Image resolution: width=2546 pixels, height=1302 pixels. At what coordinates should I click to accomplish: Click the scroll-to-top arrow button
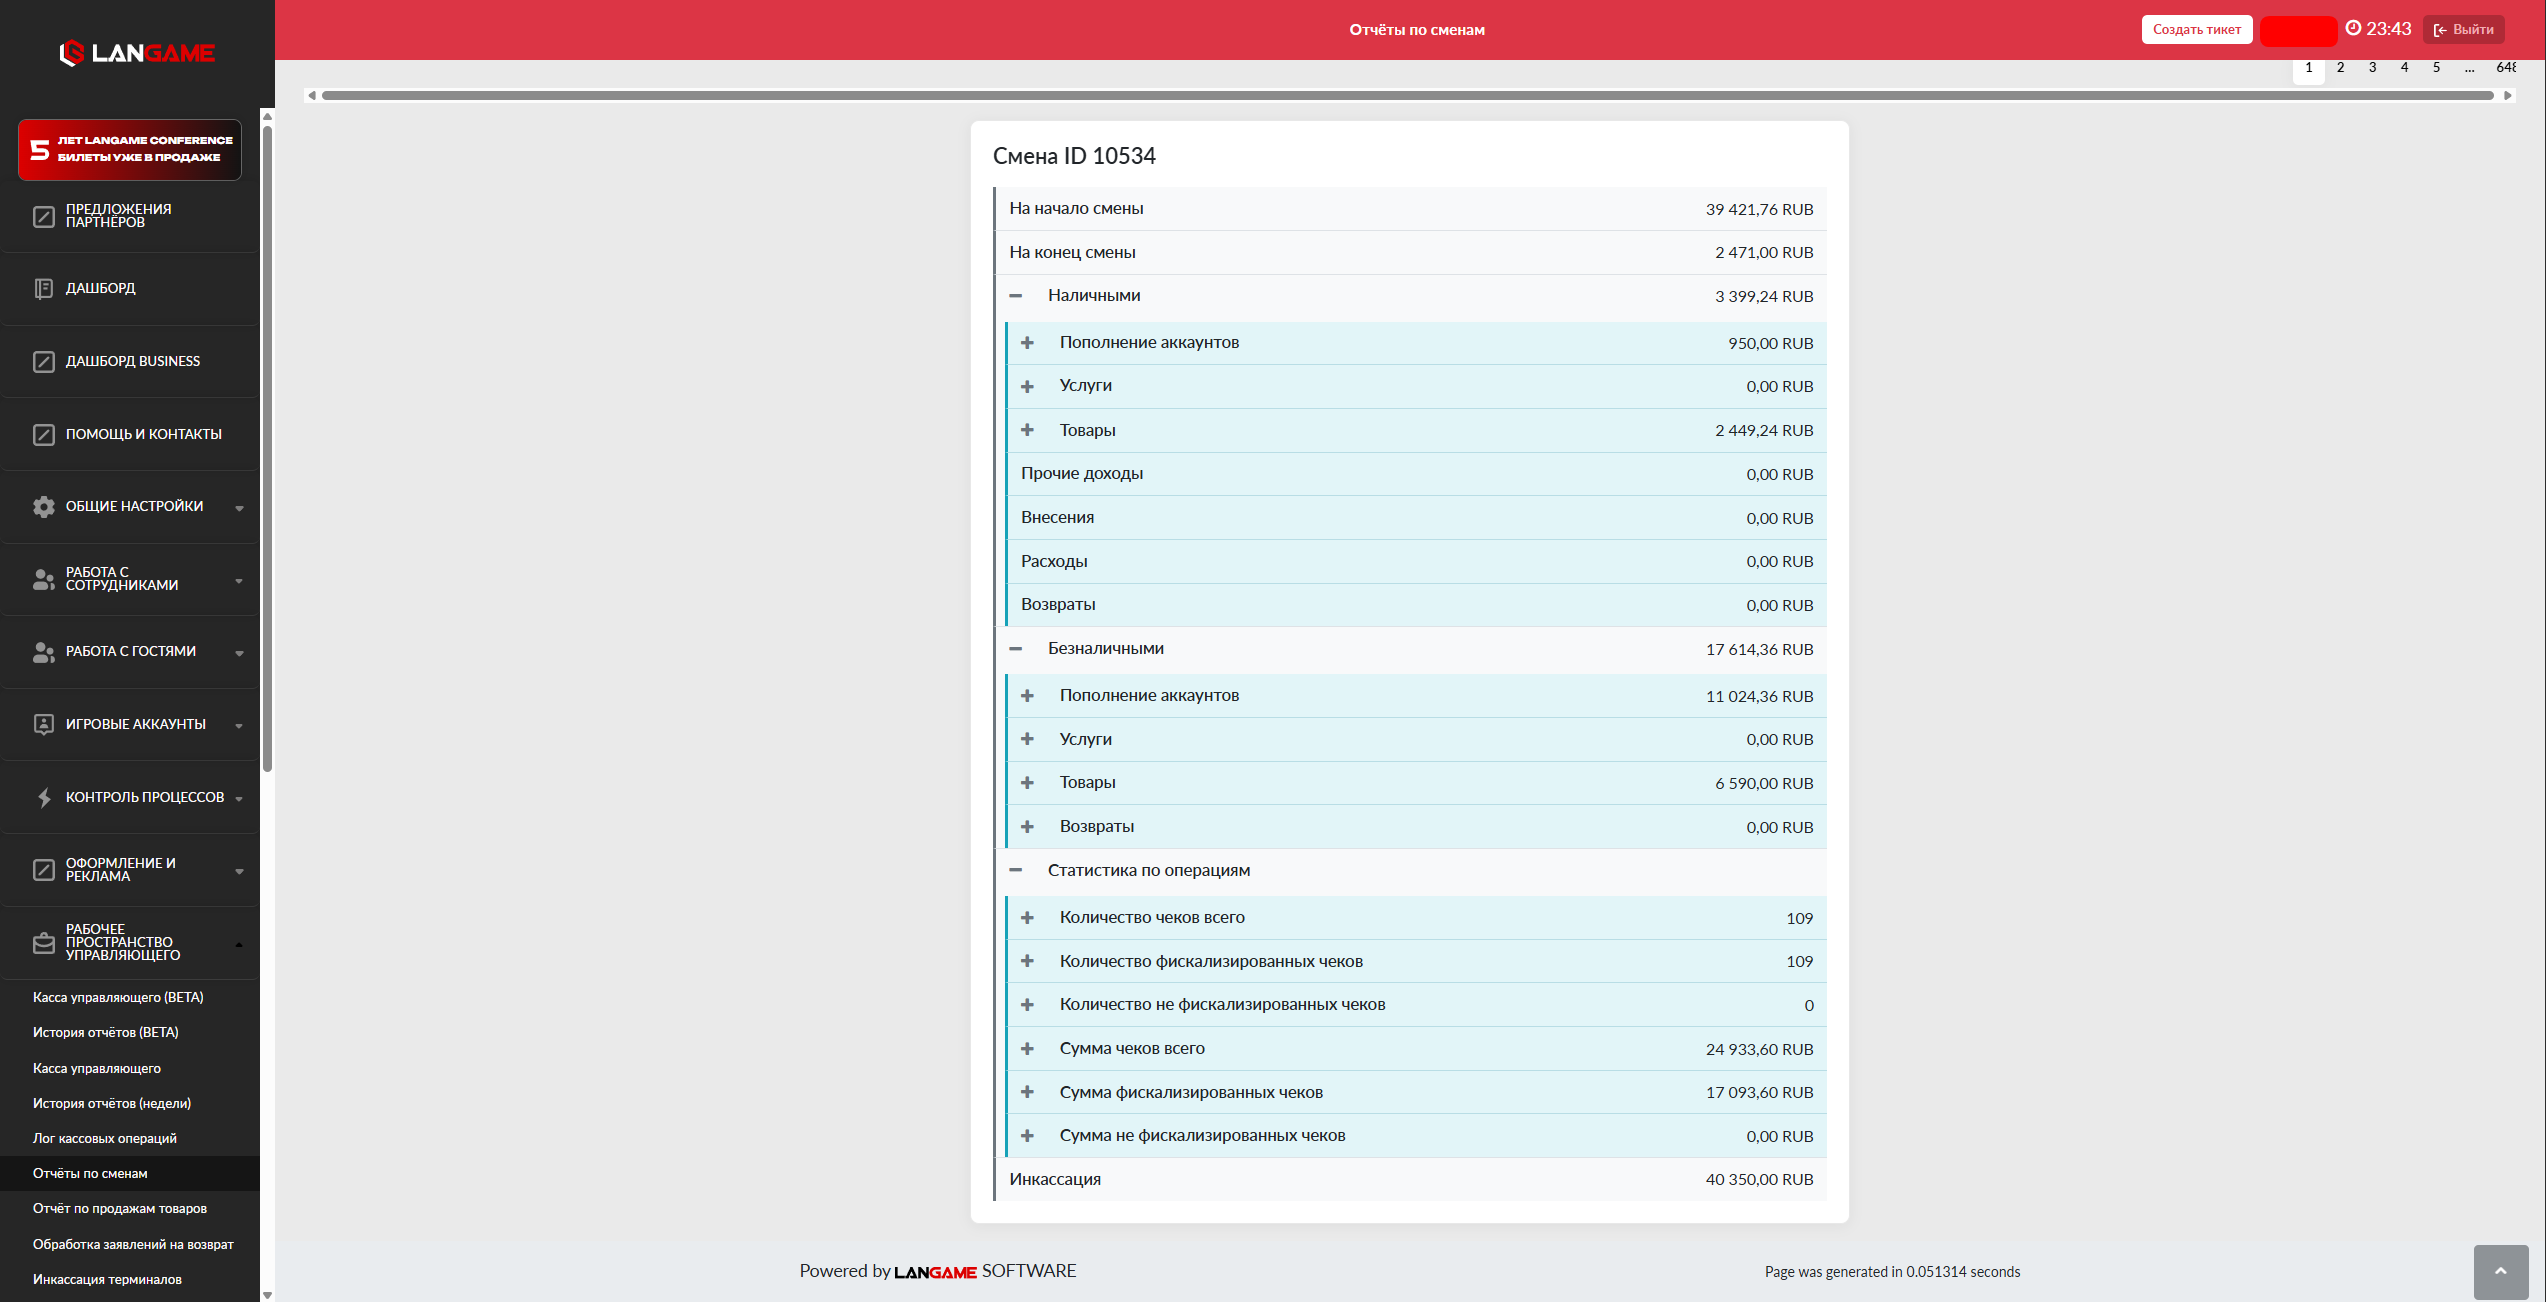(x=2500, y=1271)
